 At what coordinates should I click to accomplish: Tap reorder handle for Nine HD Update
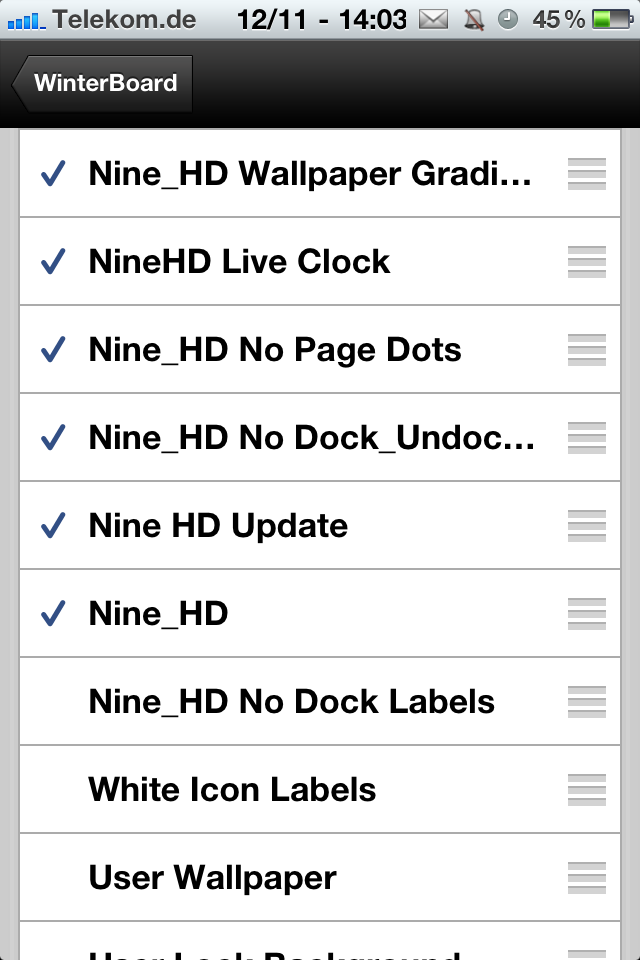[x=587, y=526]
